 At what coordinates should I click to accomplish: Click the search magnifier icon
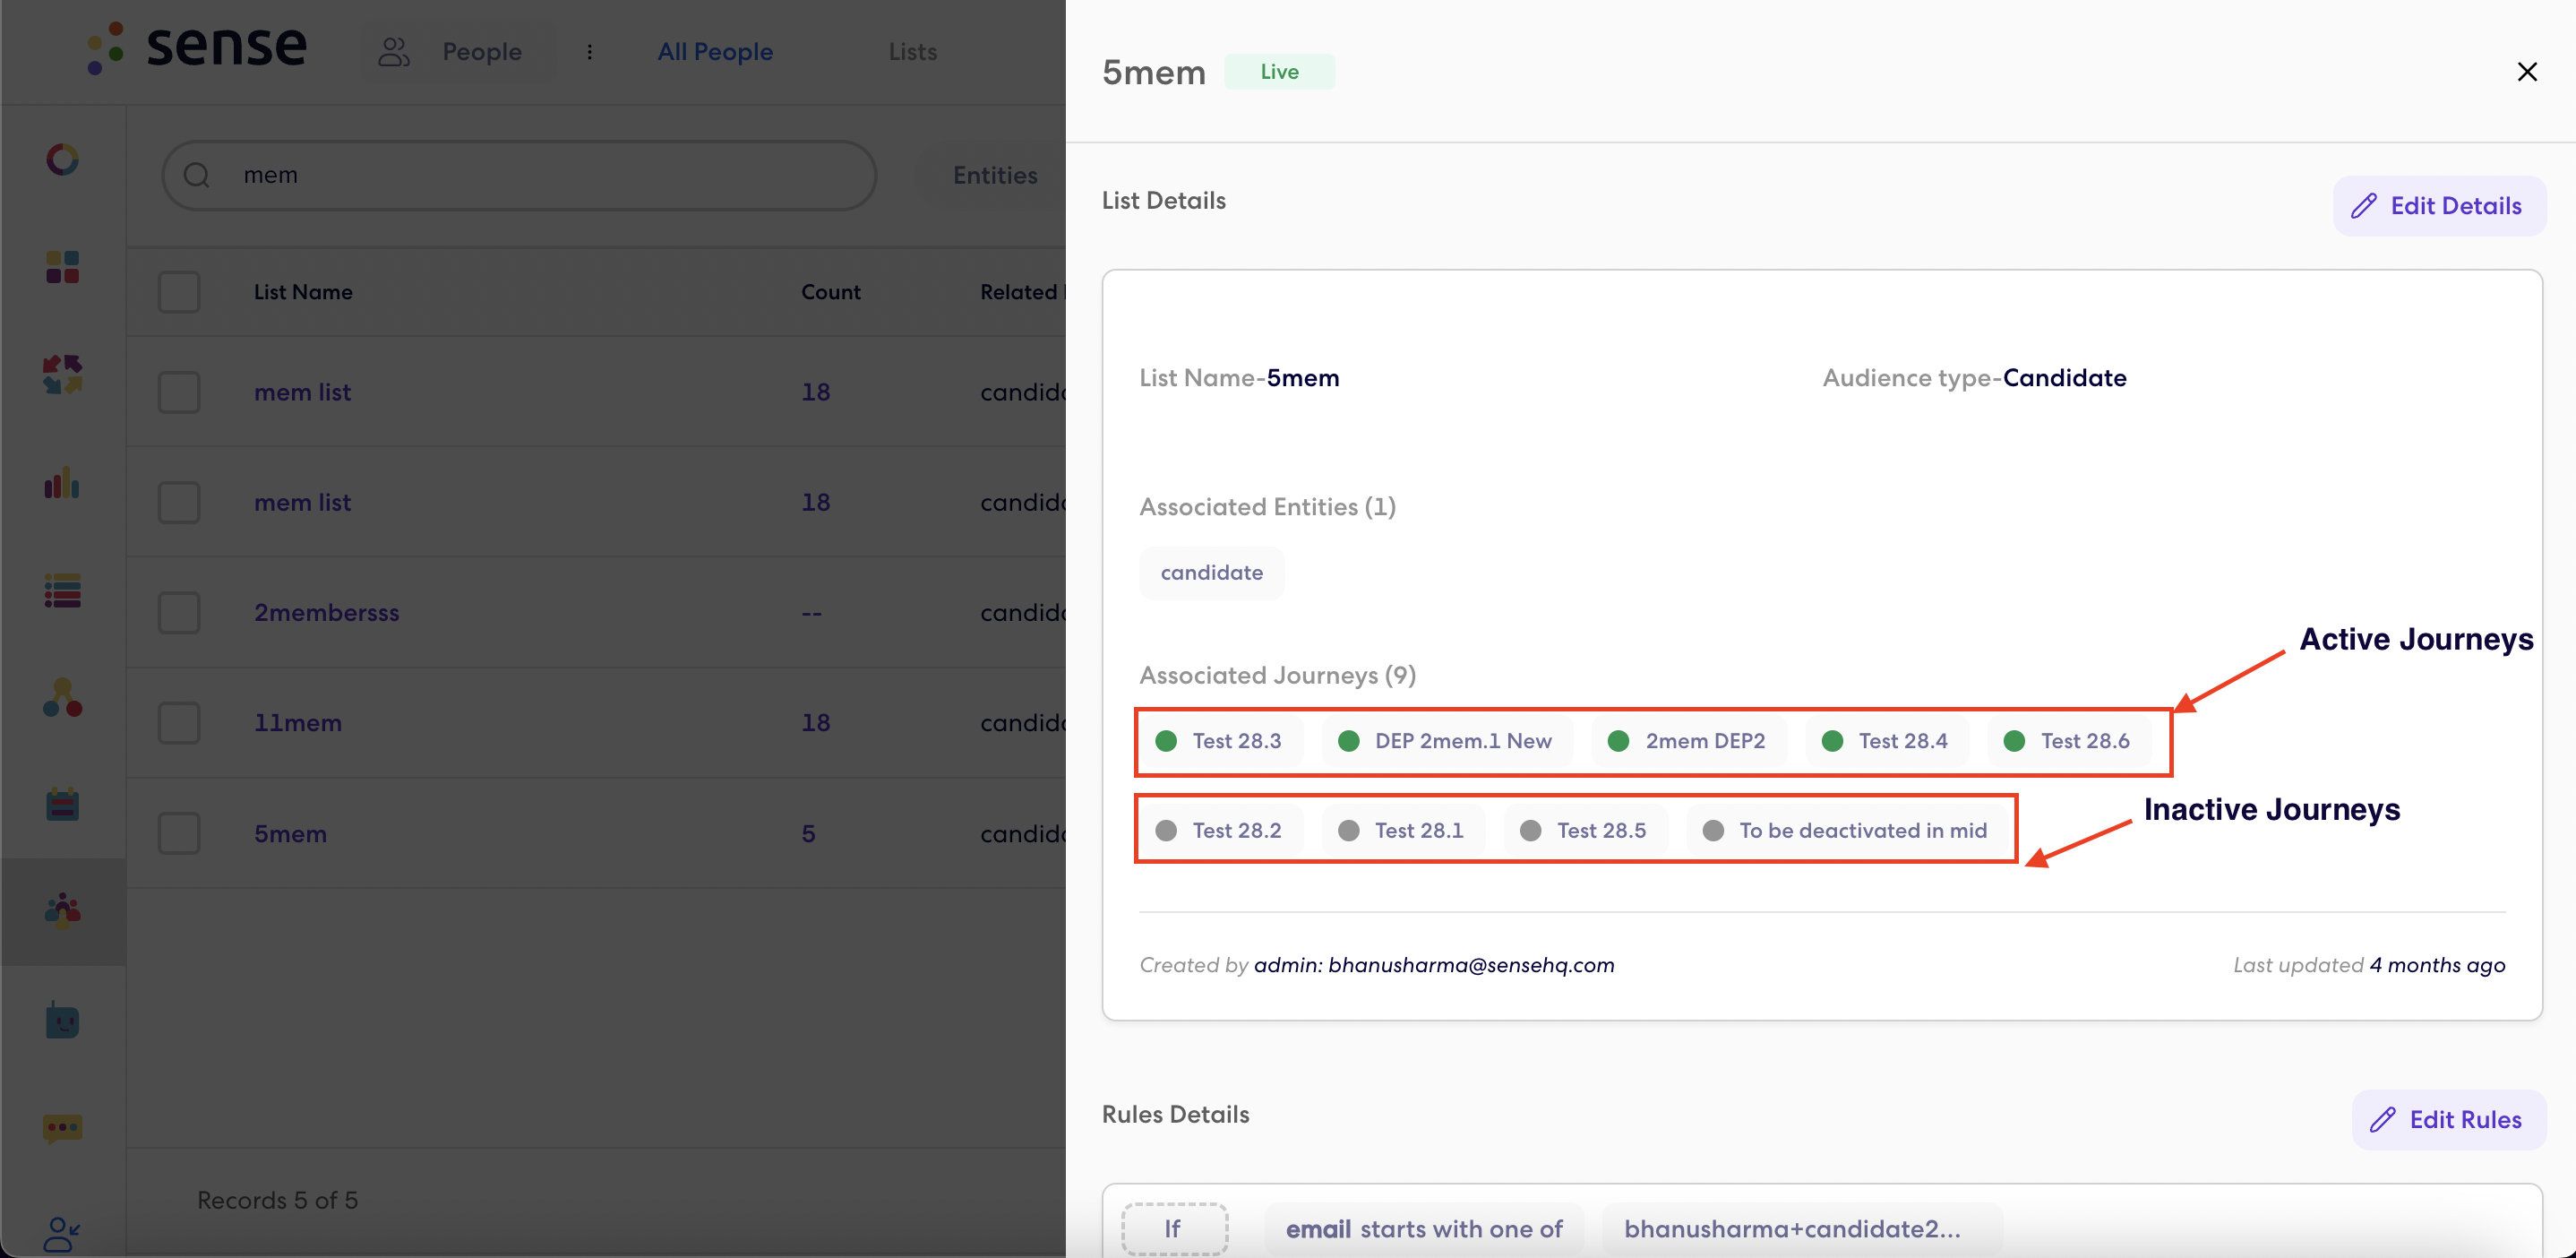(x=197, y=175)
